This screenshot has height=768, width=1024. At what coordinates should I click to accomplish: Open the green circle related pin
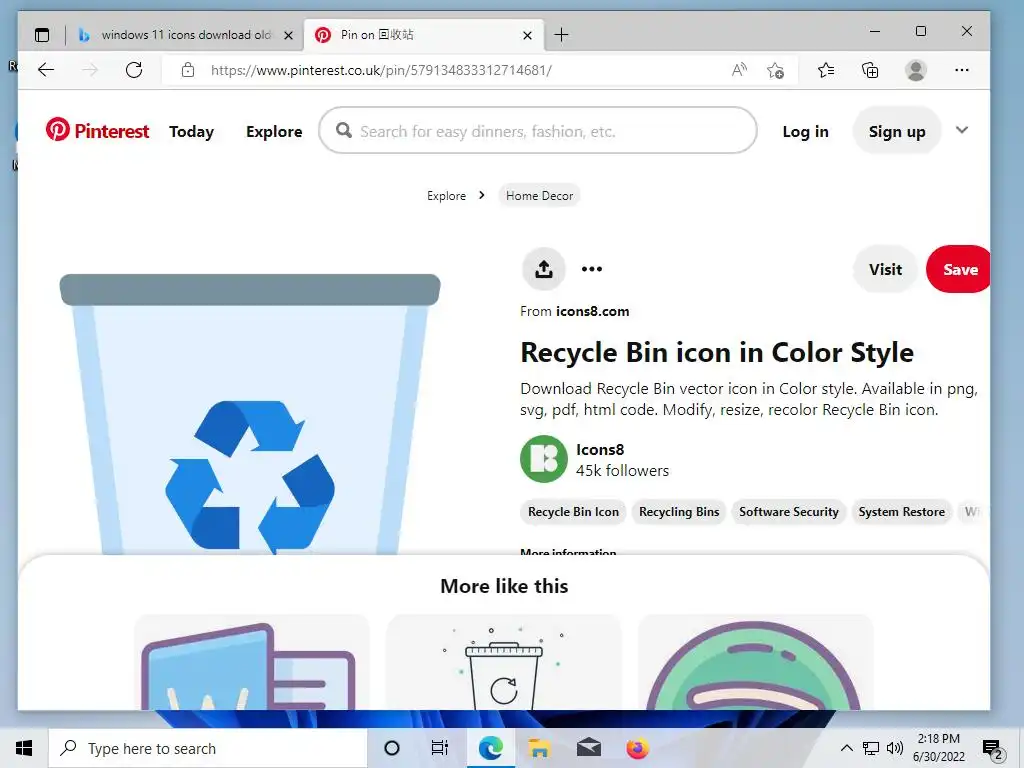(x=755, y=662)
